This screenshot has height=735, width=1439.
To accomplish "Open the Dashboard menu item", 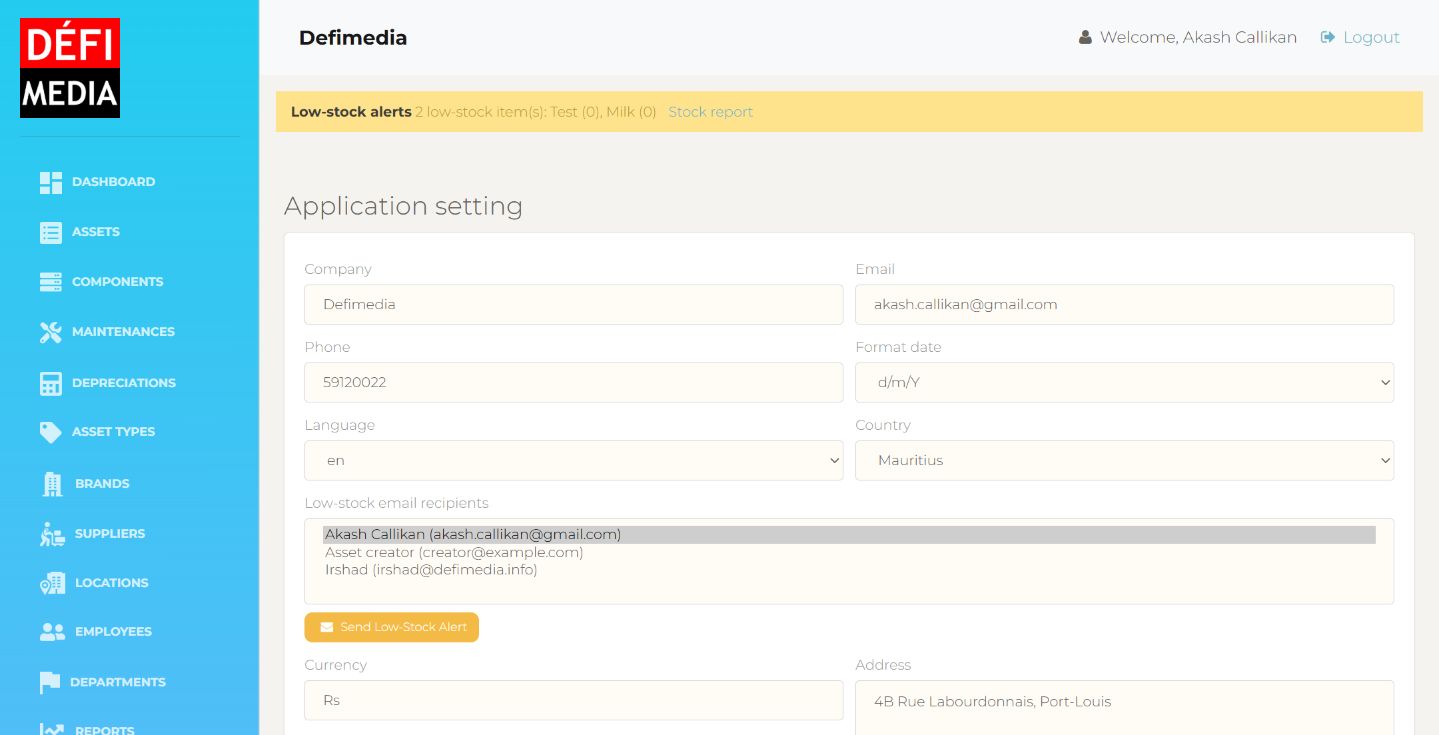I will (113, 182).
